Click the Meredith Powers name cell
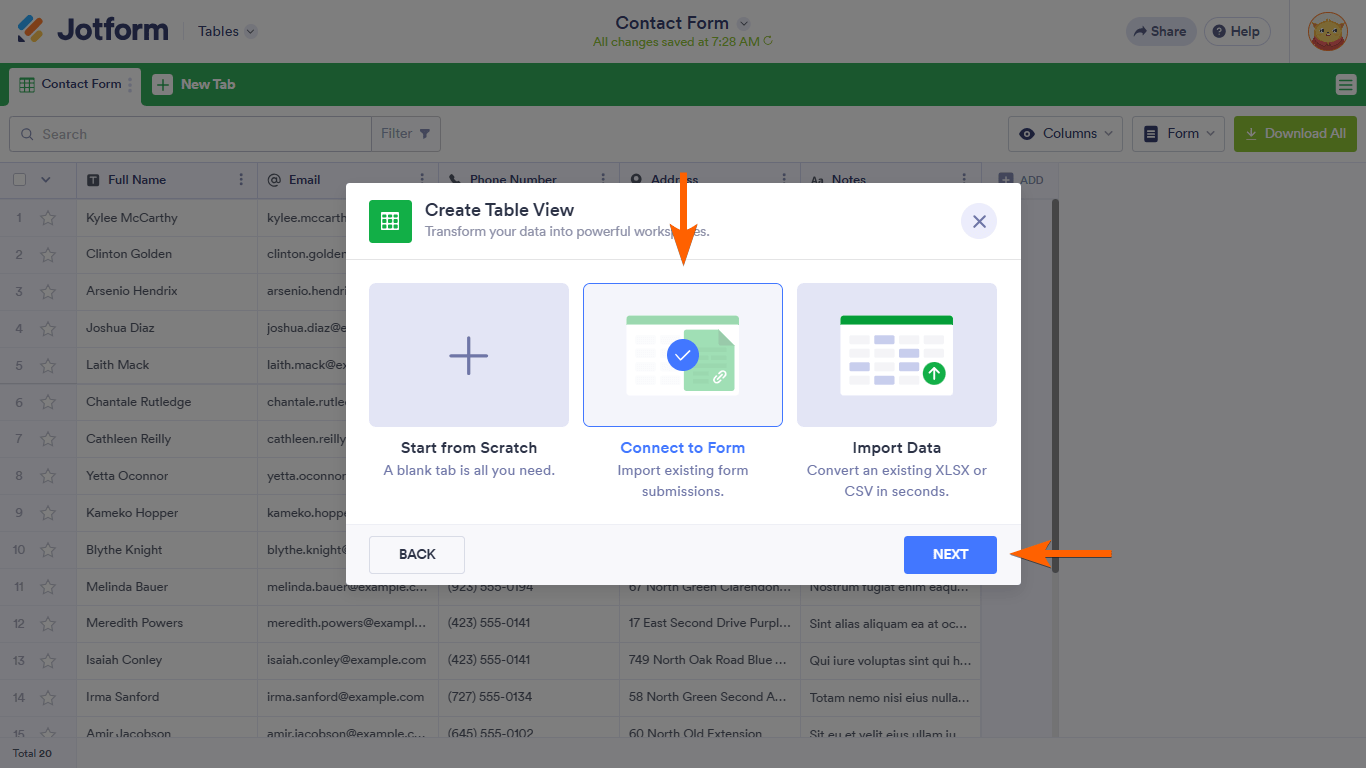 [167, 623]
